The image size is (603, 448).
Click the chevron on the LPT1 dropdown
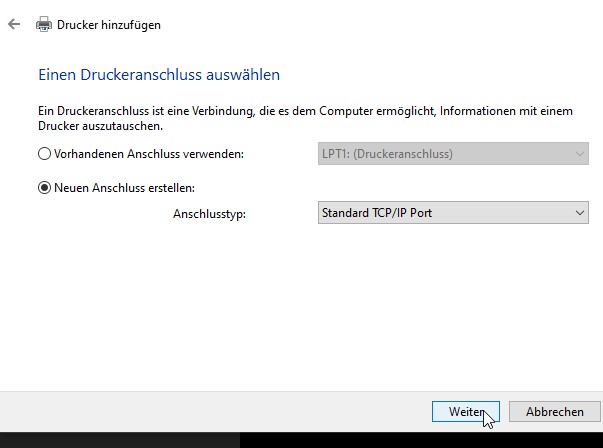click(579, 154)
